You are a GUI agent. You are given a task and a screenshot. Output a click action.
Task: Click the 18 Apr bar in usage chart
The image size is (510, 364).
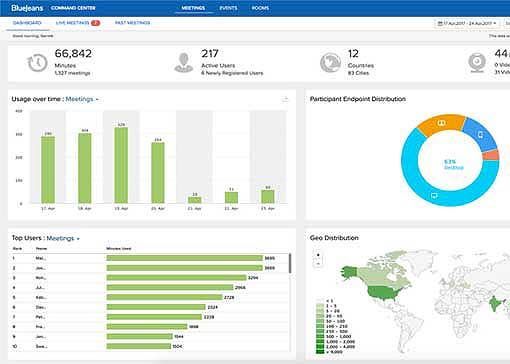coord(85,168)
